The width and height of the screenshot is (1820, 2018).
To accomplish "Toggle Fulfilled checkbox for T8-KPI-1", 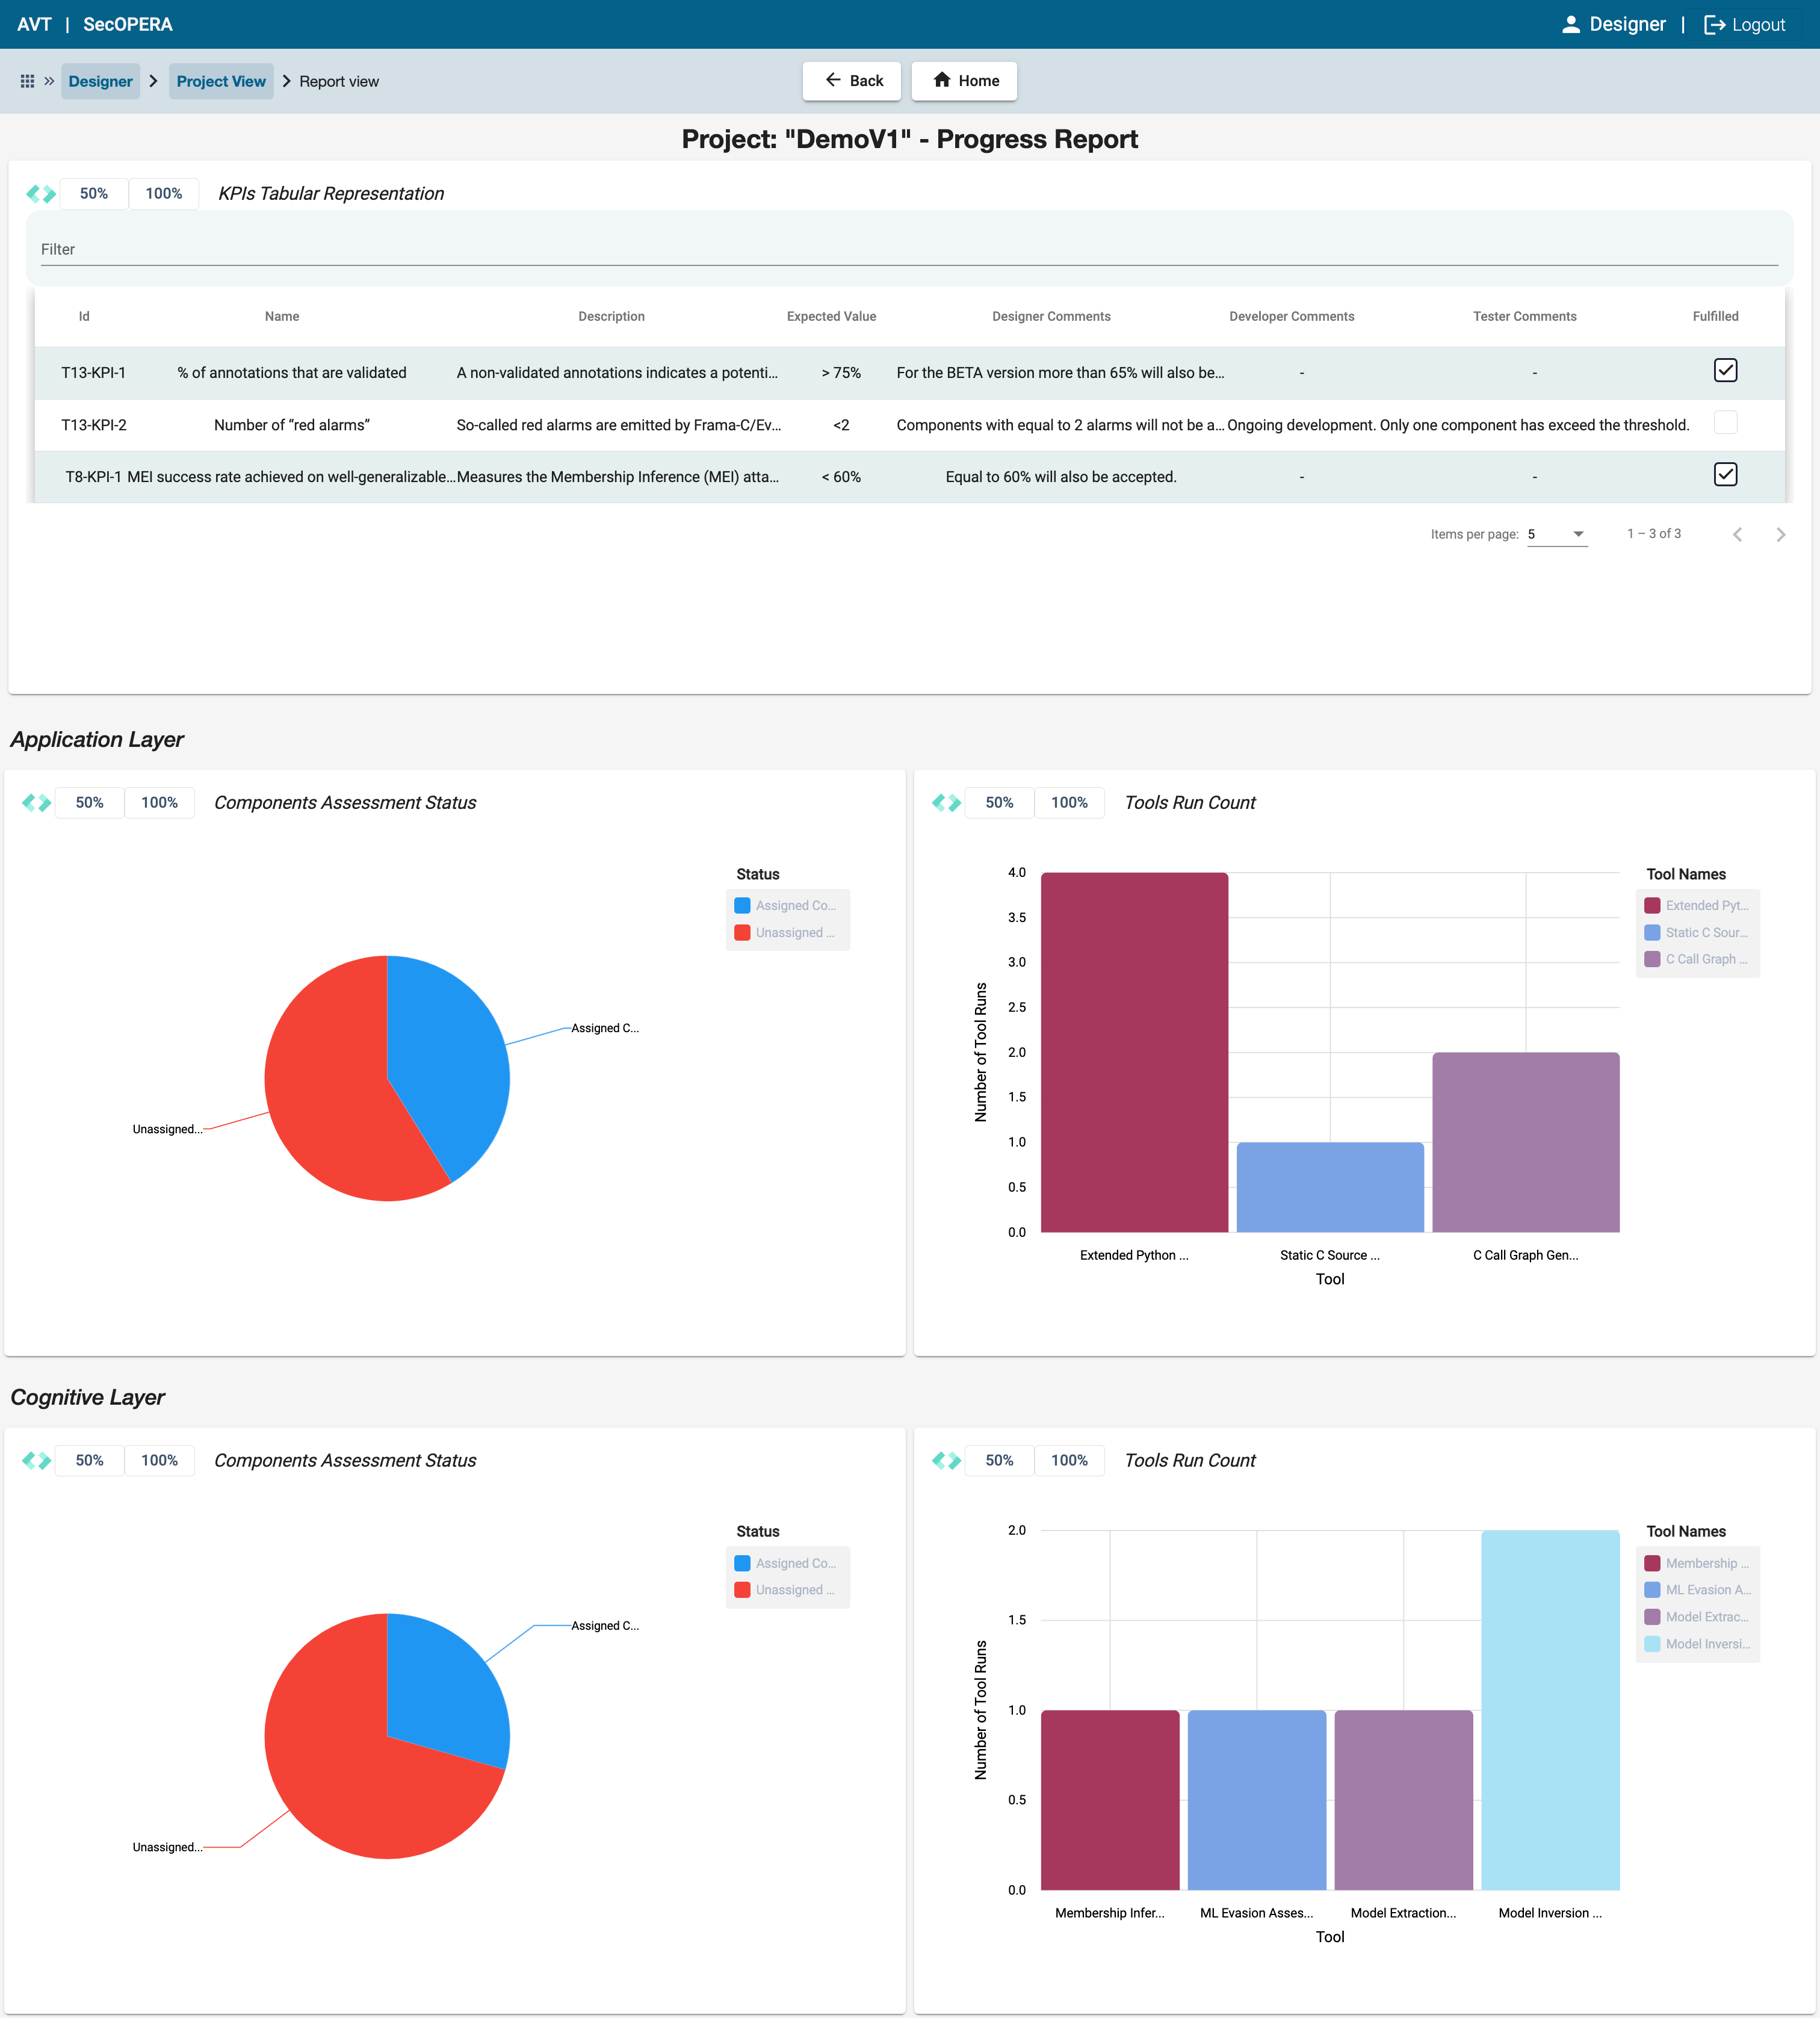I will (x=1725, y=475).
